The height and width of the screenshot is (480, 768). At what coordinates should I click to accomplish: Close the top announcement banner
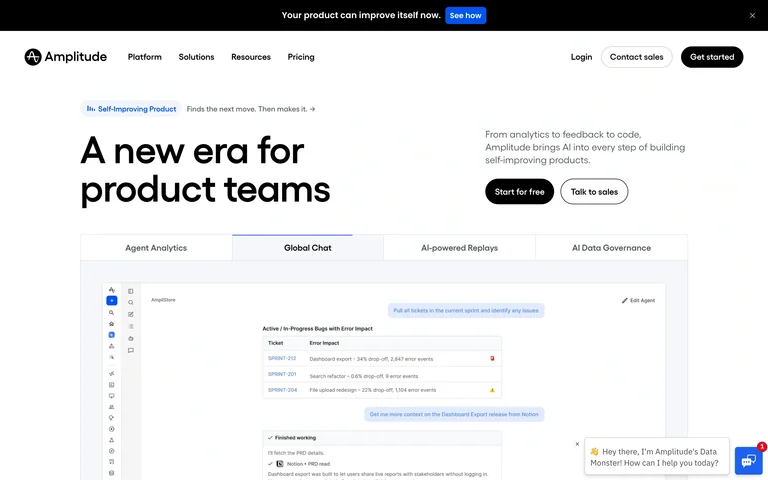[752, 16]
